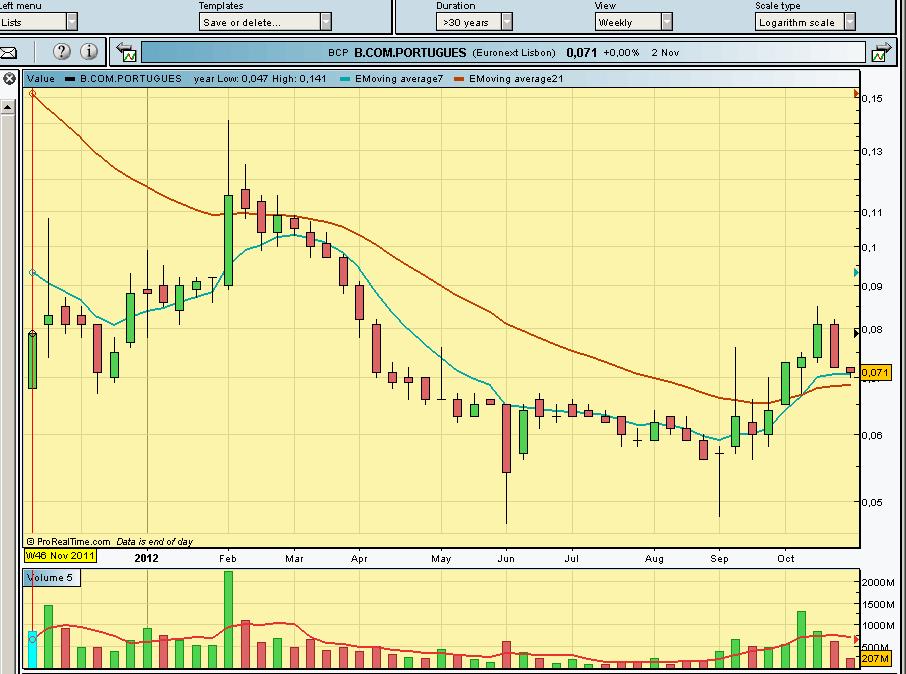Open the Volume 5 indicator label
906x674 pixels.
tap(51, 577)
